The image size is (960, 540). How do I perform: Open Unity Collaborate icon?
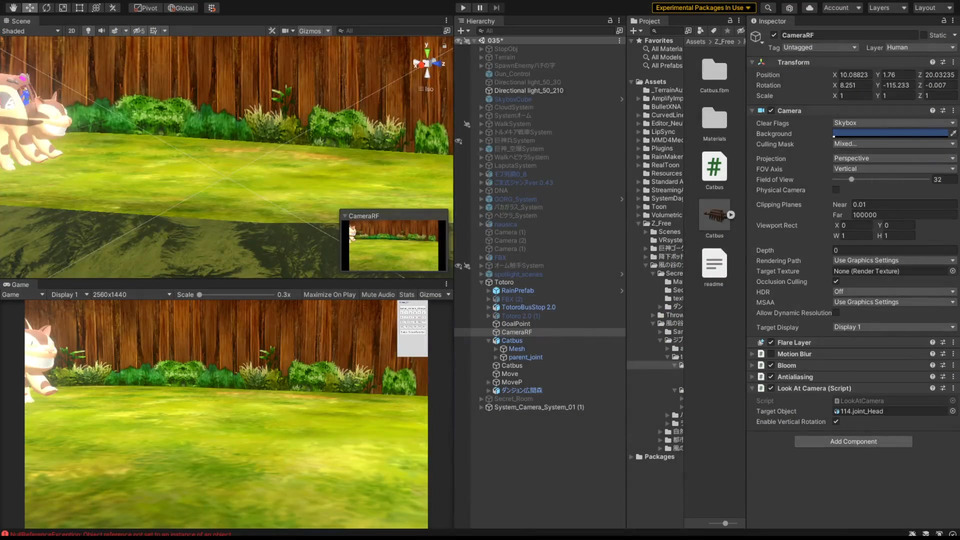[789, 8]
